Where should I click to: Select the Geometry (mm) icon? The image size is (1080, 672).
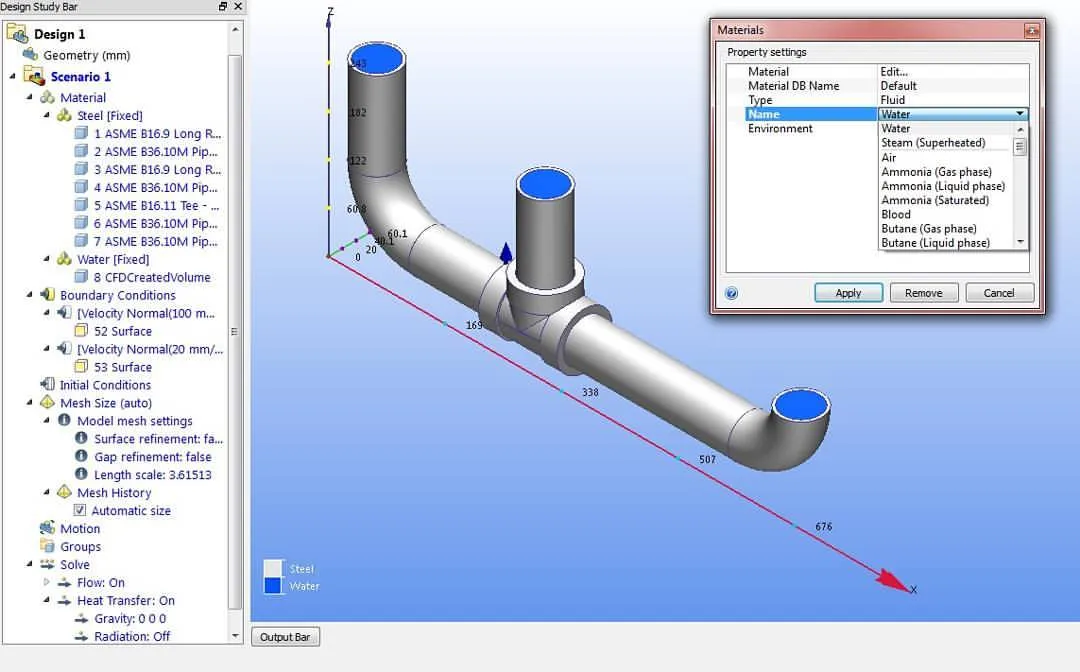pos(30,55)
